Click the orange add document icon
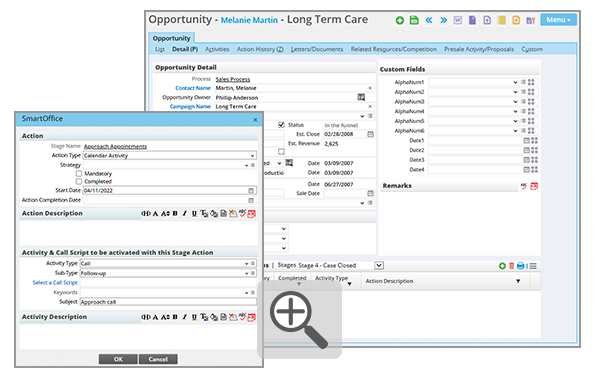 (516, 20)
